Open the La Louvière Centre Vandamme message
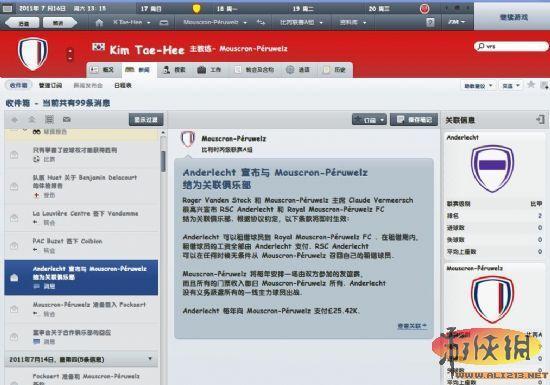The height and width of the screenshot is (385, 550). pos(81,217)
